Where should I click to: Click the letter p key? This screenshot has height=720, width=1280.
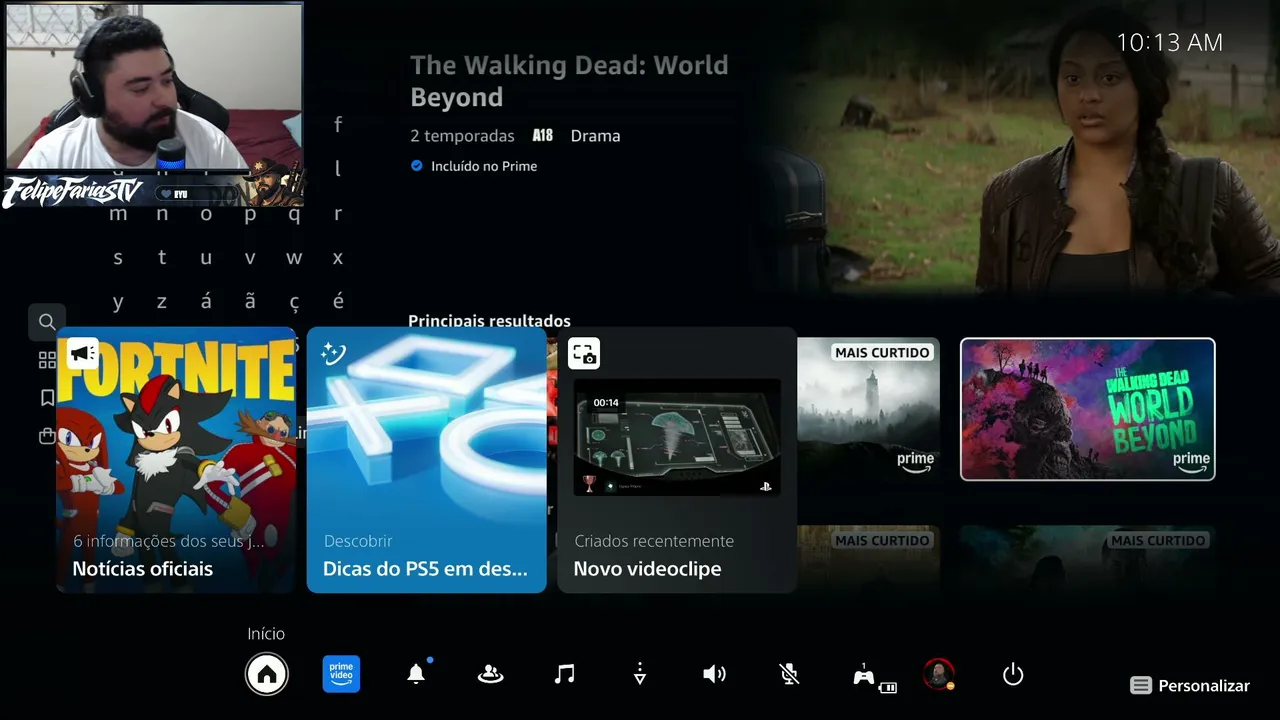[x=250, y=214]
